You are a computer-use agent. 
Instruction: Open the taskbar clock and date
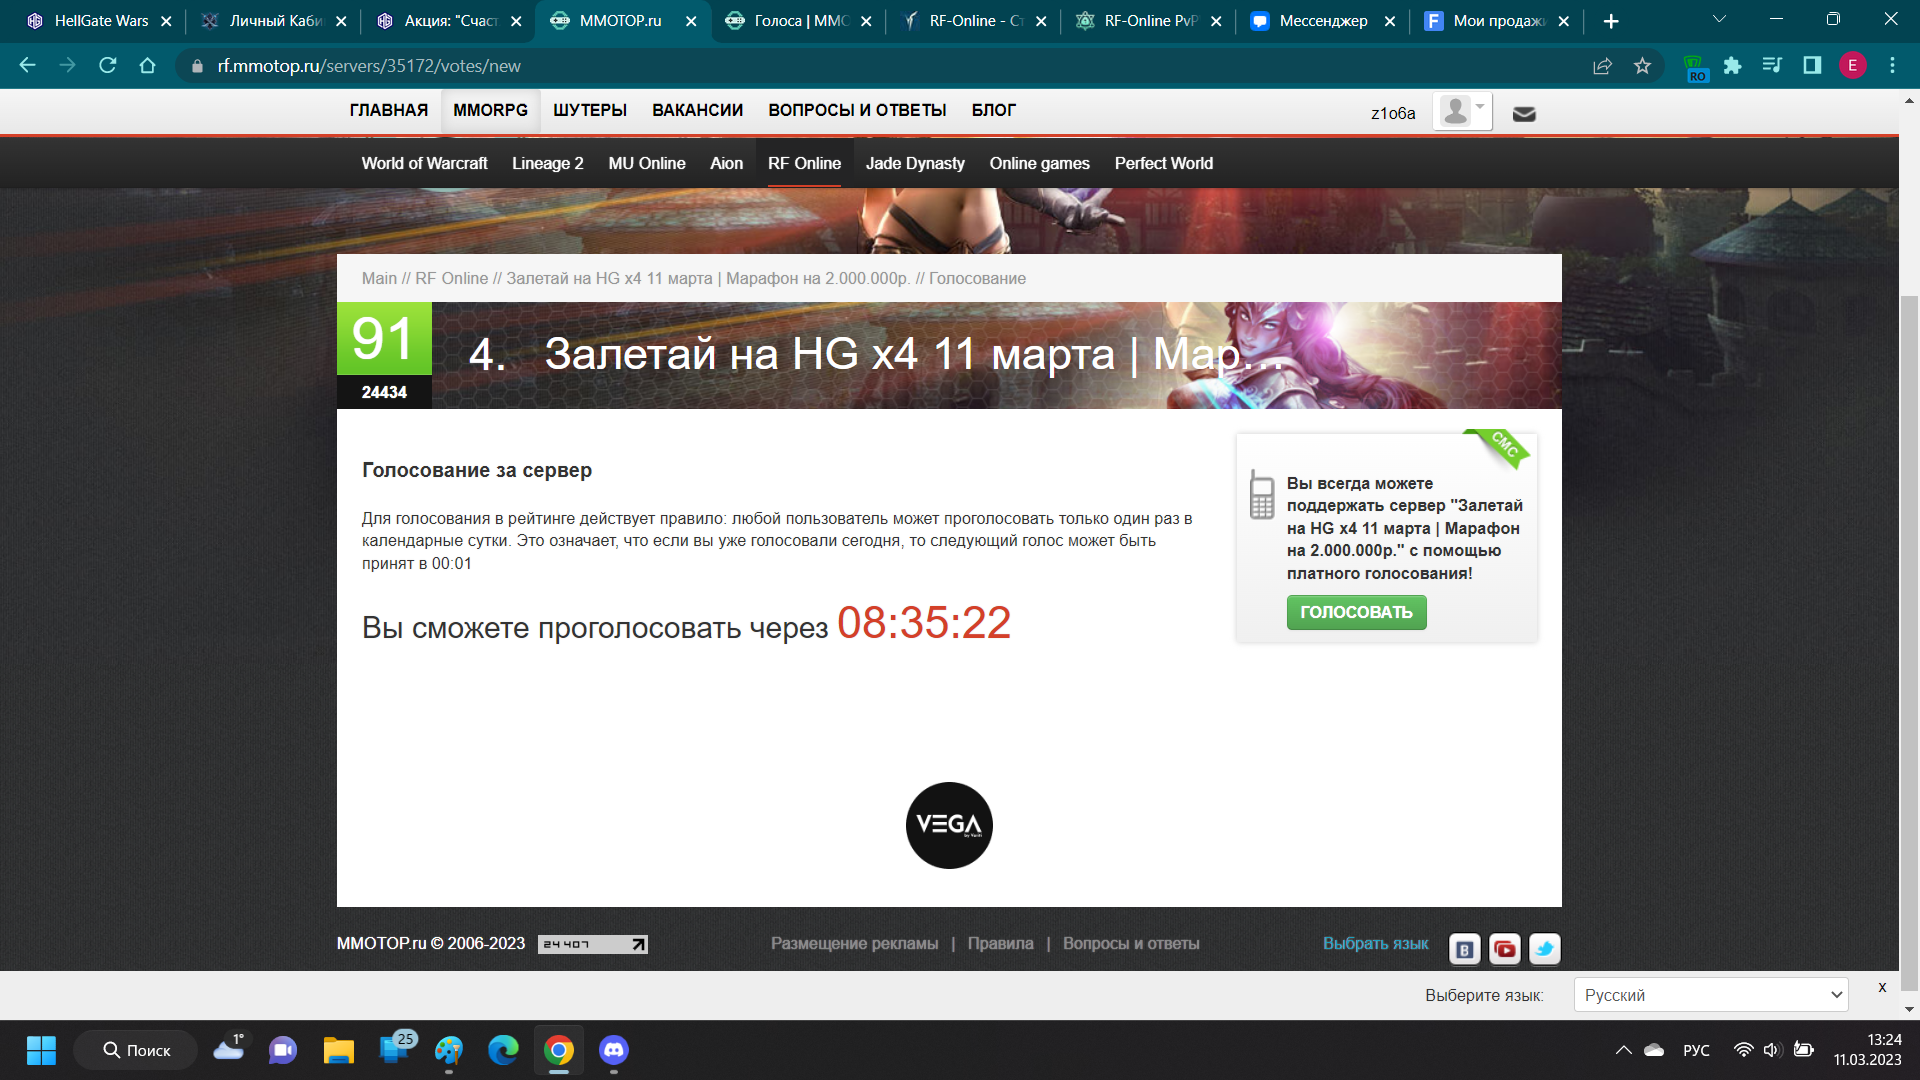click(1867, 1050)
